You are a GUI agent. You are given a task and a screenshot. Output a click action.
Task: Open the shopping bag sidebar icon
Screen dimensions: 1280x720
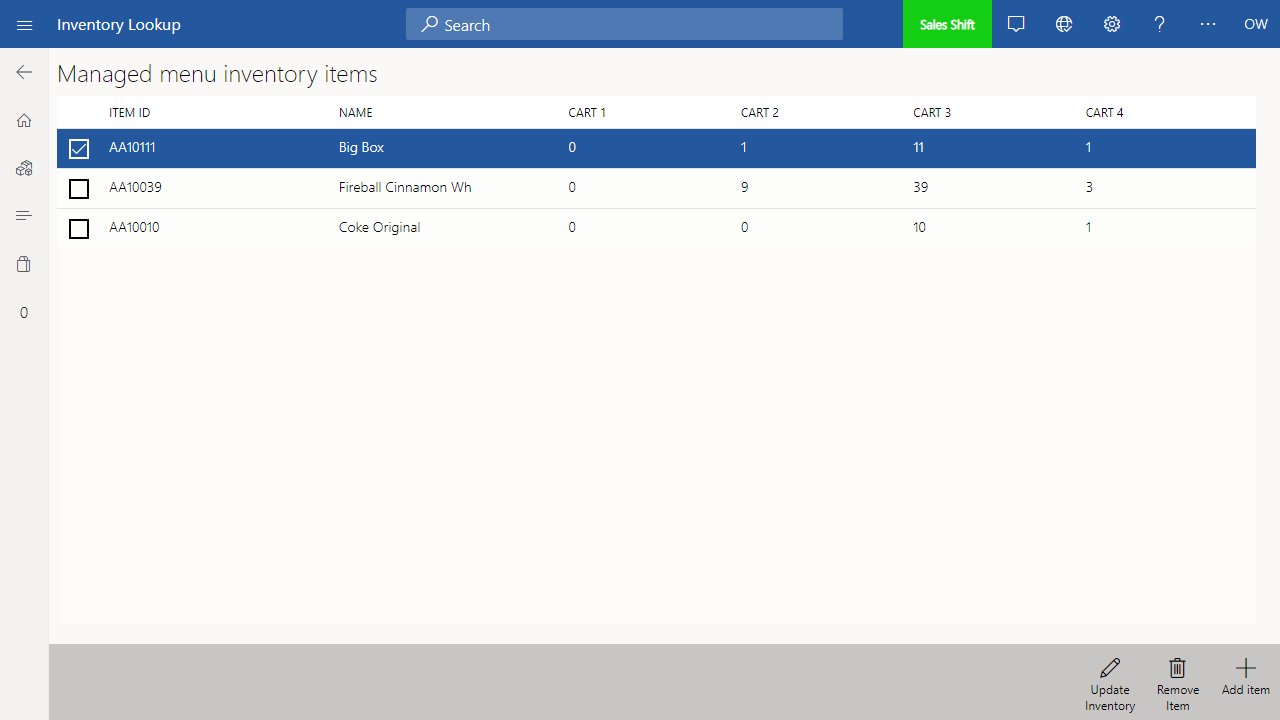coord(24,264)
